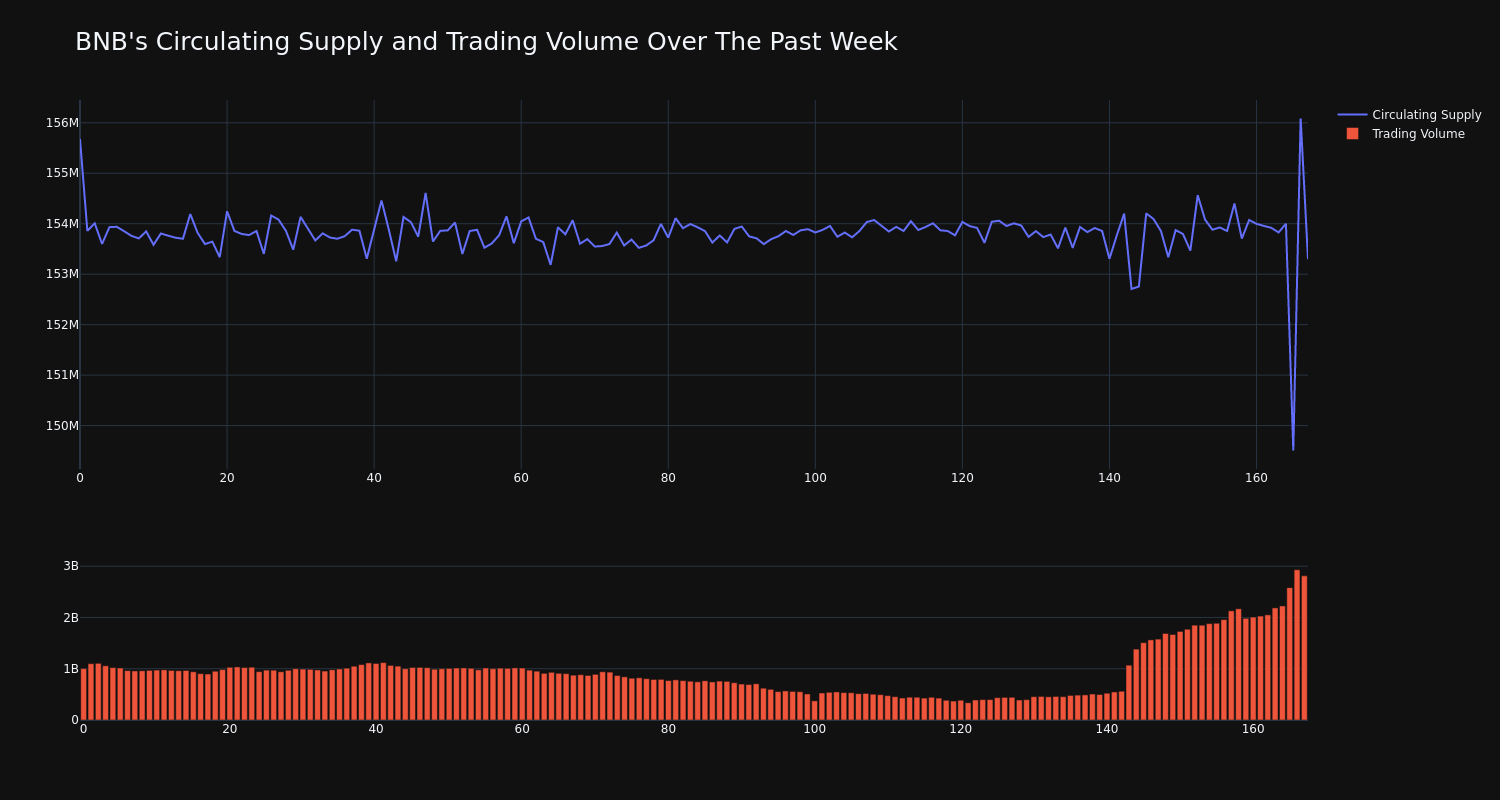Click the chart title about BNB's supply
Viewport: 1500px width, 800px height.
point(486,42)
